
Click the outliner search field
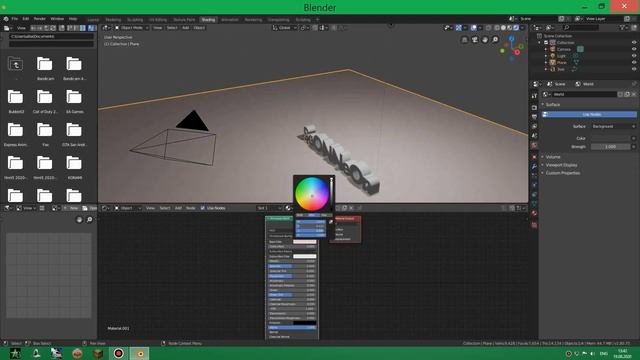pos(581,27)
